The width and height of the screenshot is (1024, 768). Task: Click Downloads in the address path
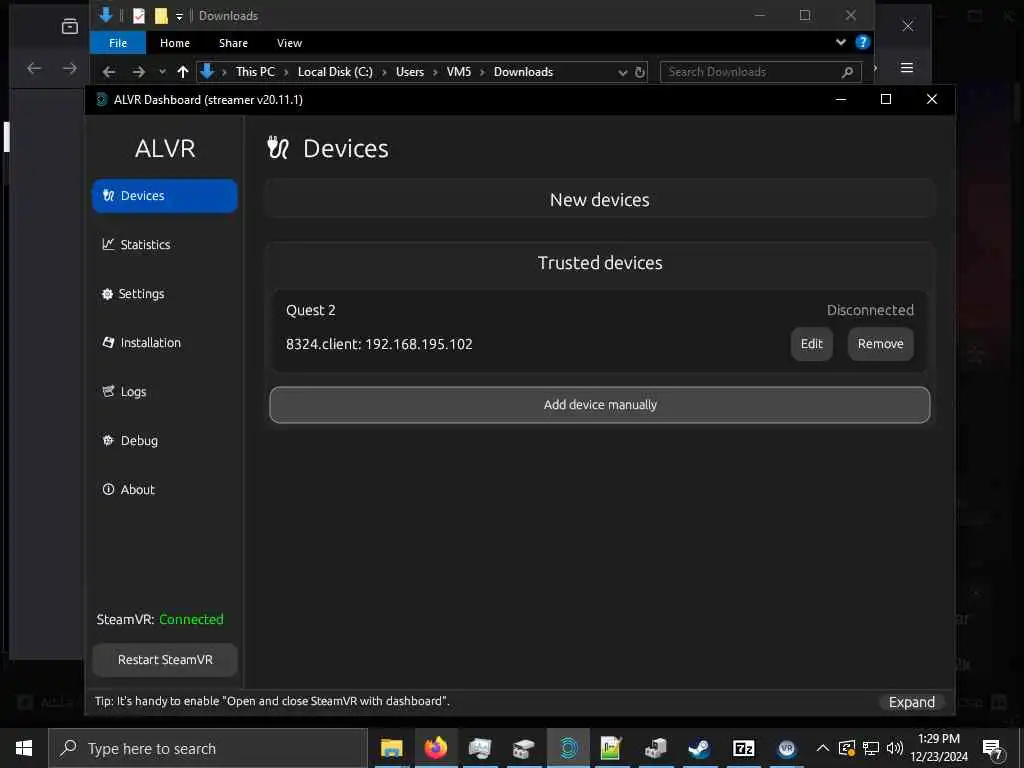523,72
